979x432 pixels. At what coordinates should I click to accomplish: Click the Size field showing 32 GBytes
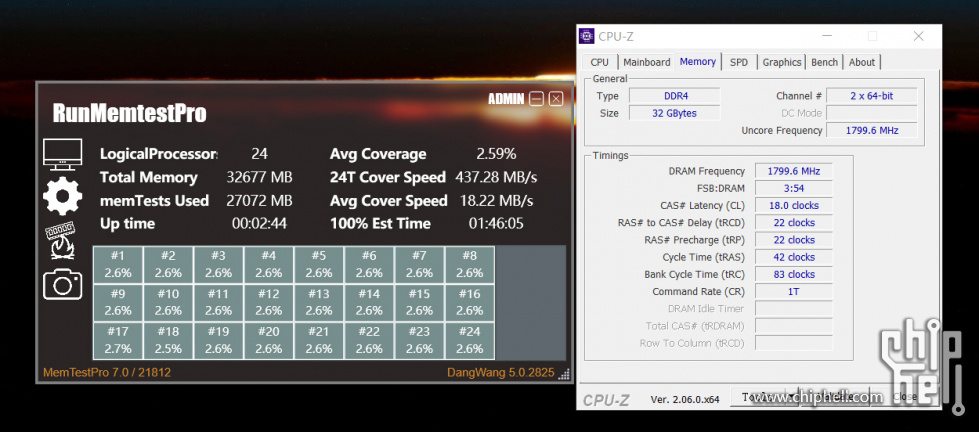coord(674,113)
